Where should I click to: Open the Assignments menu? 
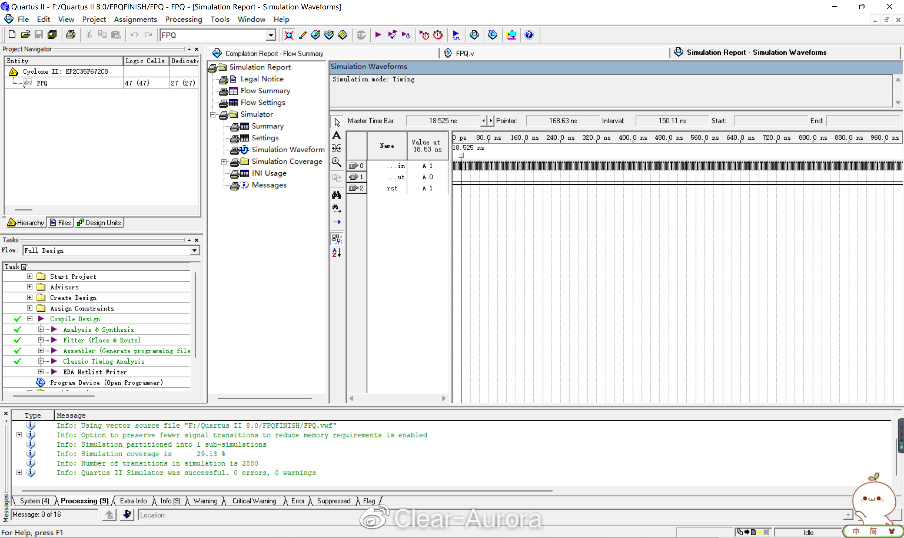(x=135, y=19)
